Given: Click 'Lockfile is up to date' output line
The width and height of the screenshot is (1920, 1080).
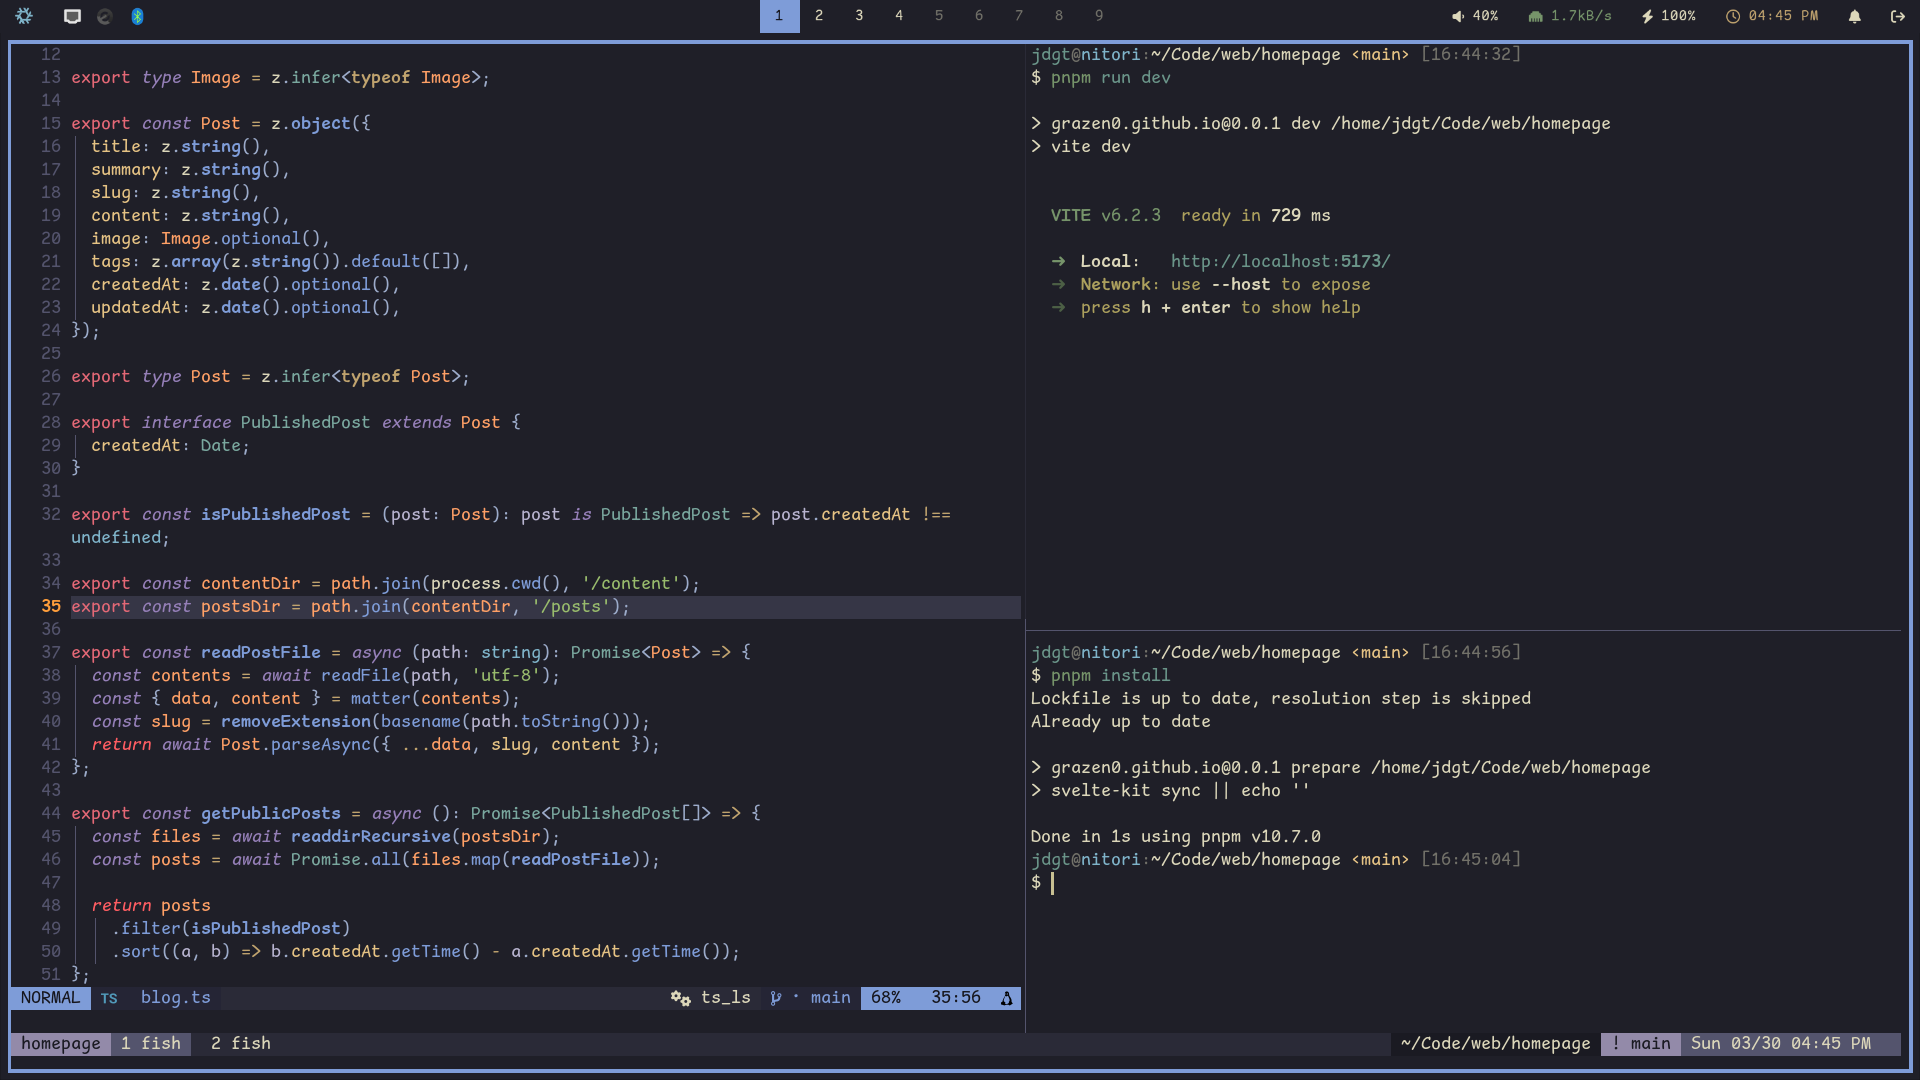Looking at the screenshot, I should (1281, 698).
